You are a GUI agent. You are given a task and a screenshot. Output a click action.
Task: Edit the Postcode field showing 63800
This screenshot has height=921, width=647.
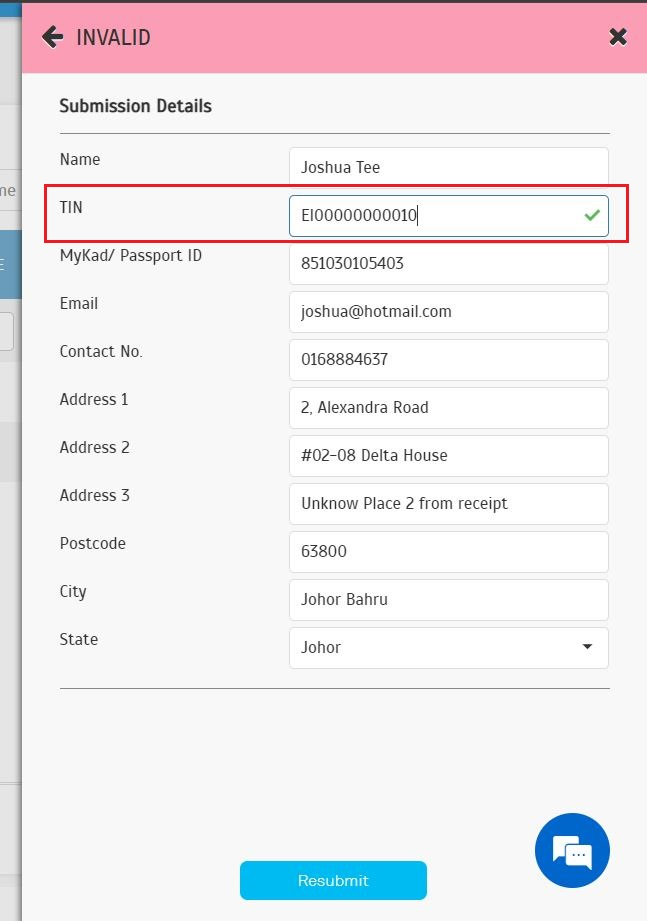448,551
